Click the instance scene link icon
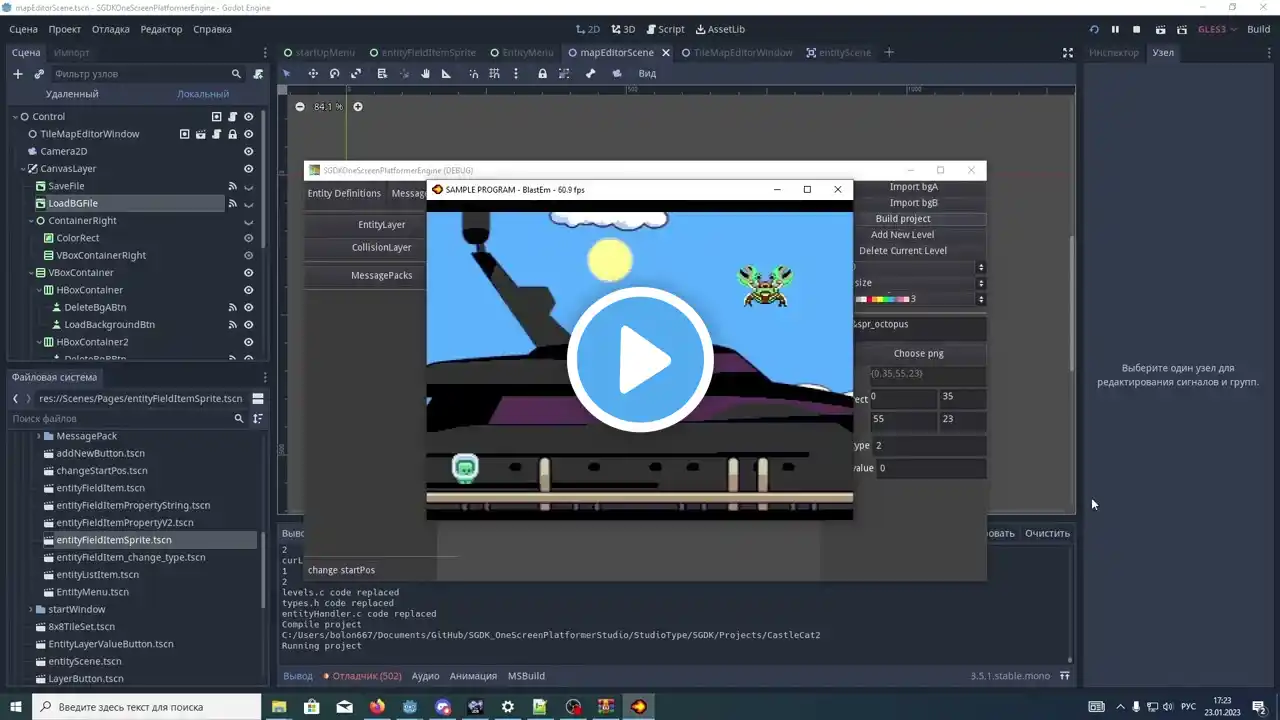1280x720 pixels. click(x=39, y=74)
